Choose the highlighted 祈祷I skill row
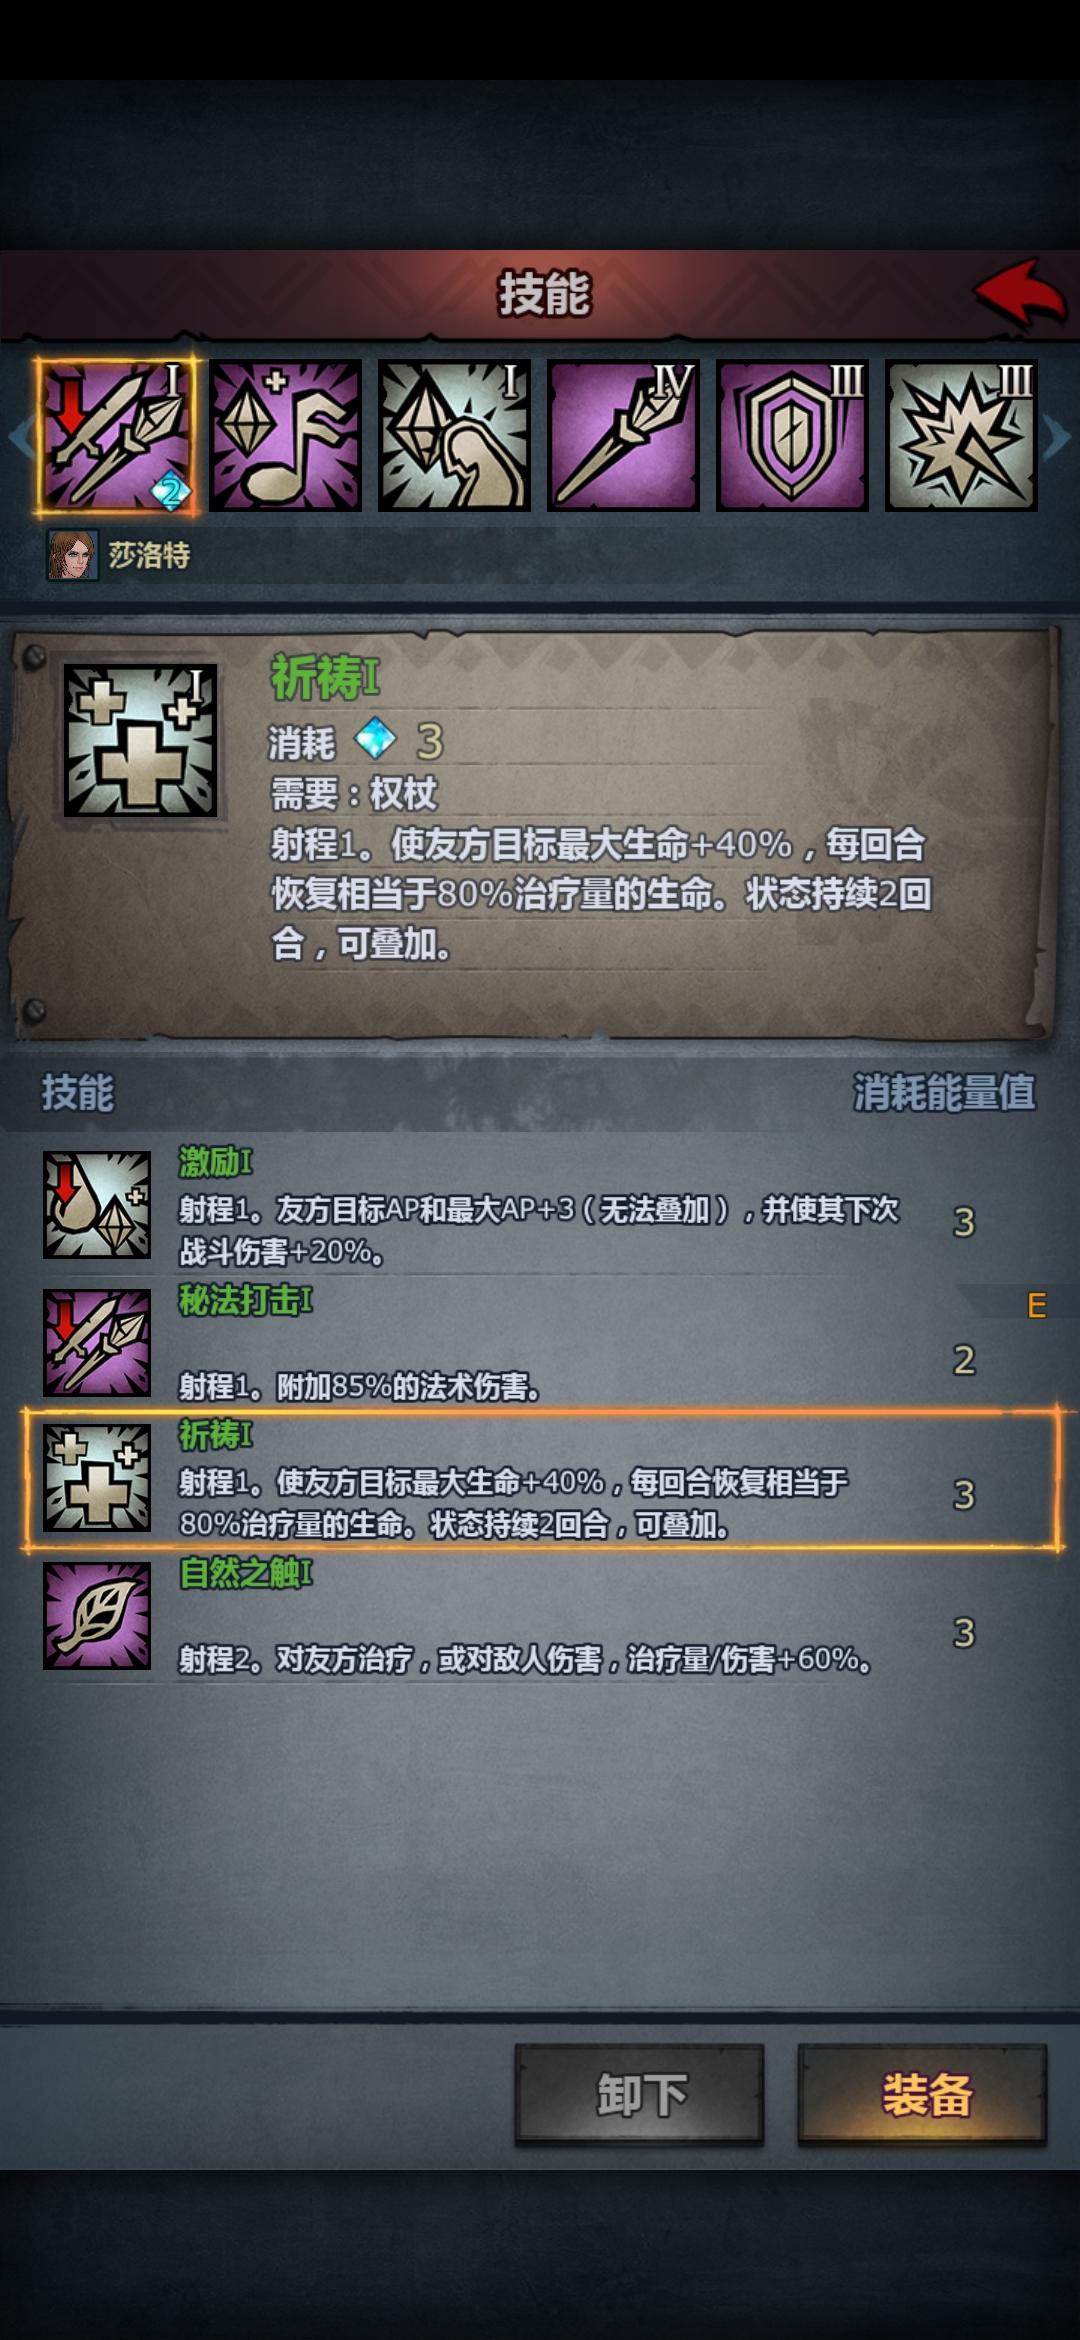 pyautogui.click(x=540, y=1479)
